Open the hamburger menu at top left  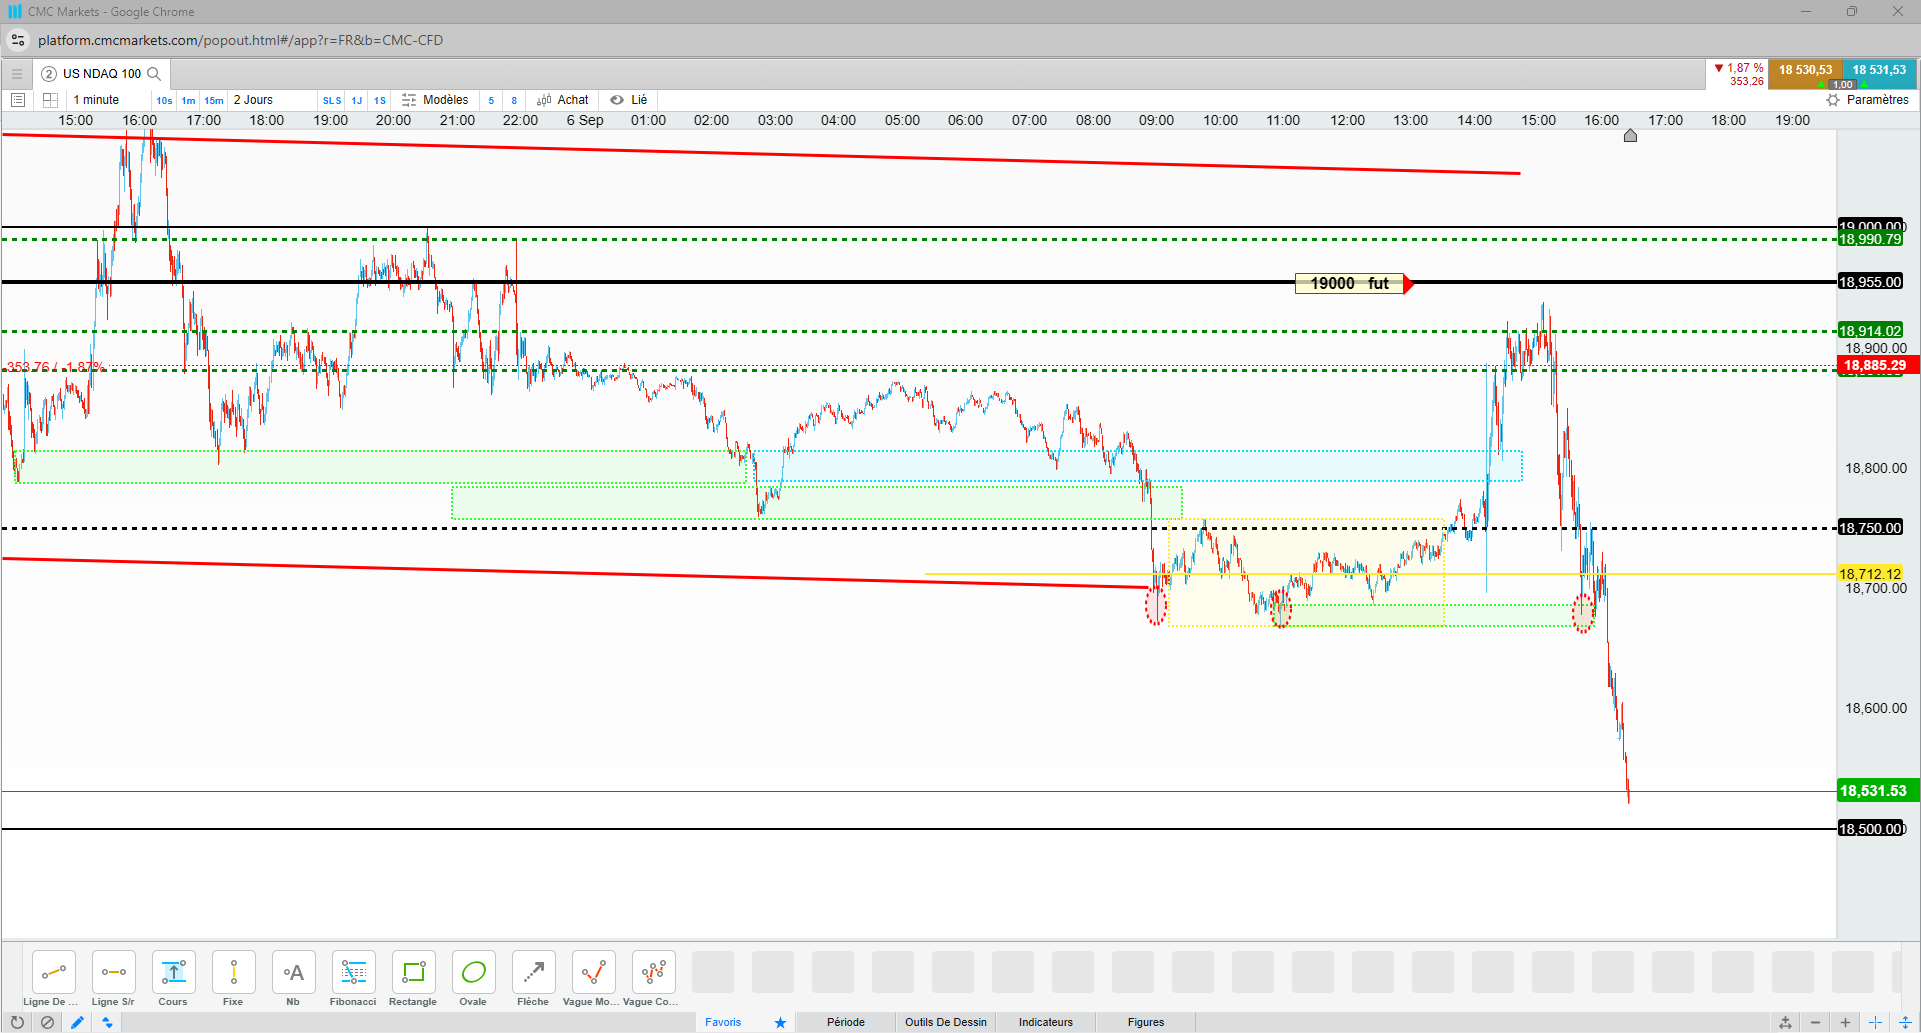(17, 73)
